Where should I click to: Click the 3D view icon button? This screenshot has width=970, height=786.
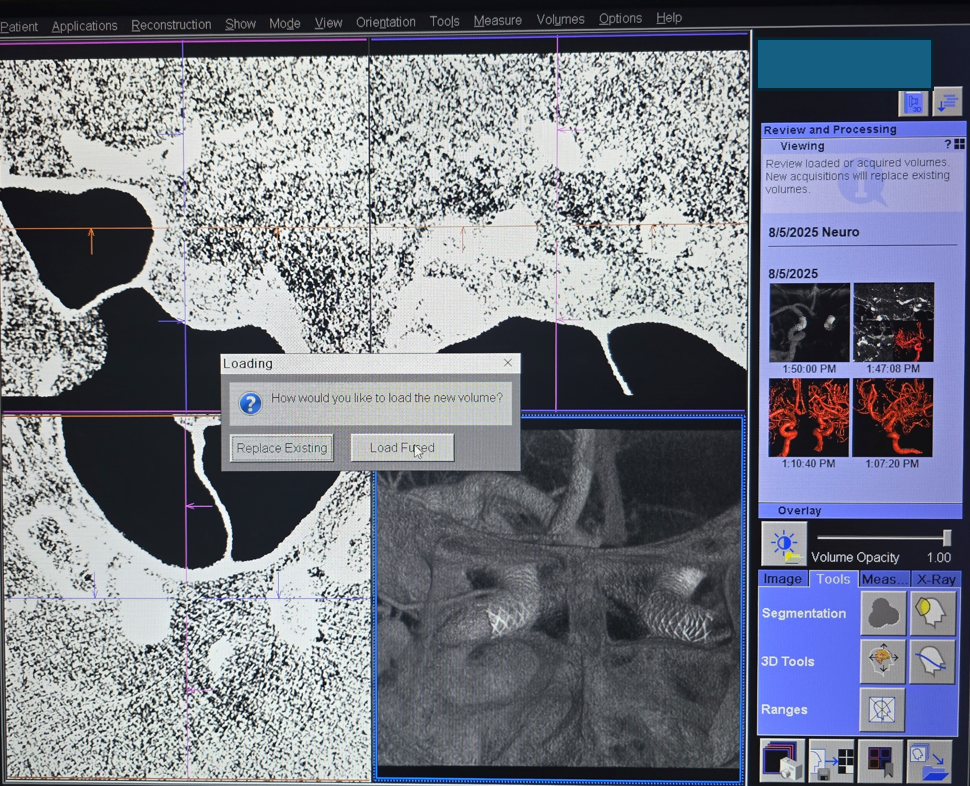pos(913,103)
